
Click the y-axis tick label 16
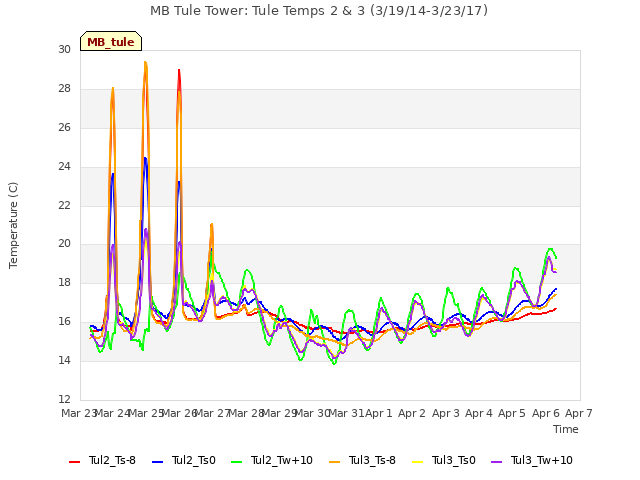click(x=64, y=322)
